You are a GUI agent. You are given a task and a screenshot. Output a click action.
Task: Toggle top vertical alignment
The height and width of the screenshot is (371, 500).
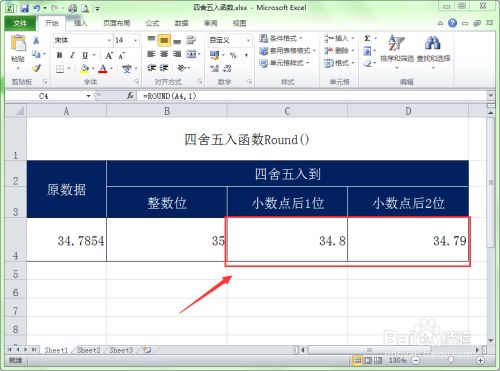point(151,40)
